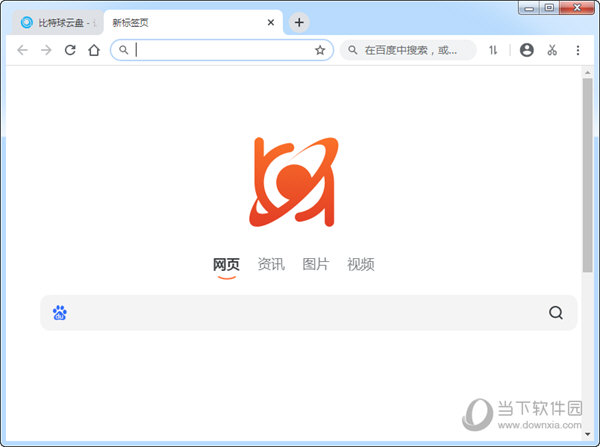Open the home page icon

(94, 50)
